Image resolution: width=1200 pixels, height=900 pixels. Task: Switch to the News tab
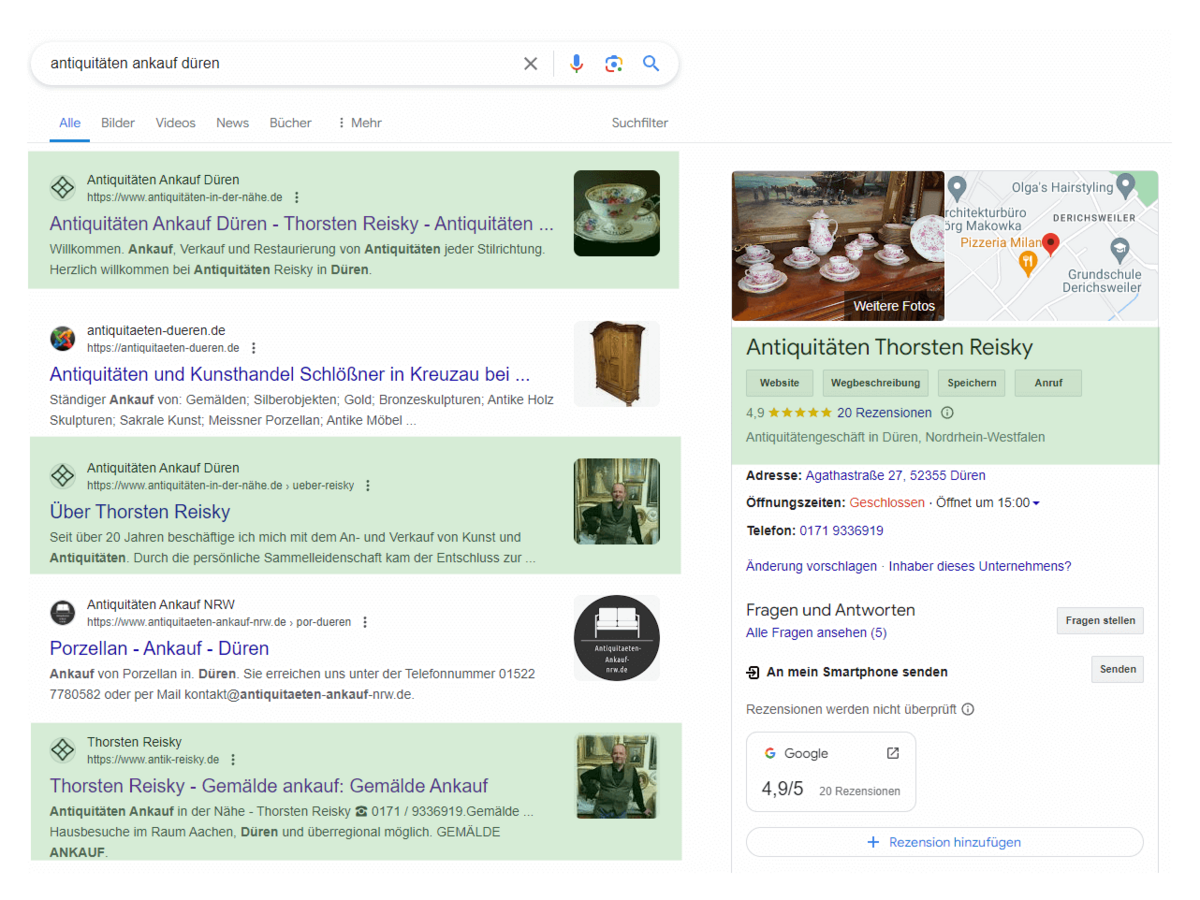[x=232, y=123]
